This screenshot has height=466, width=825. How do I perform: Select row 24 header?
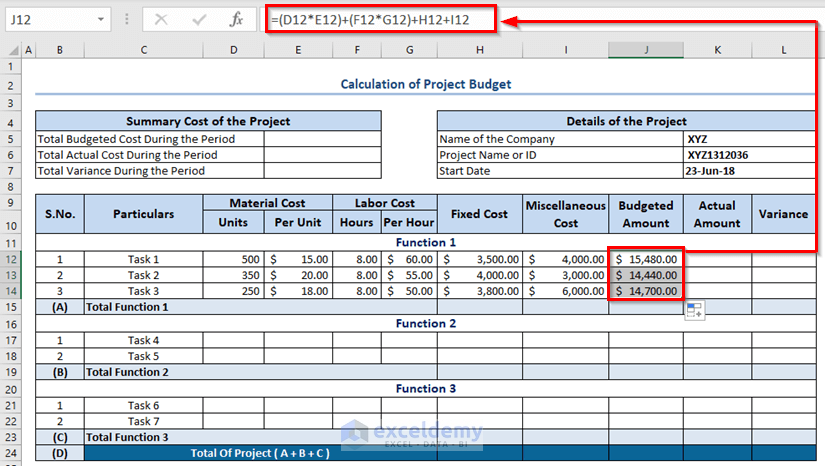(11, 453)
